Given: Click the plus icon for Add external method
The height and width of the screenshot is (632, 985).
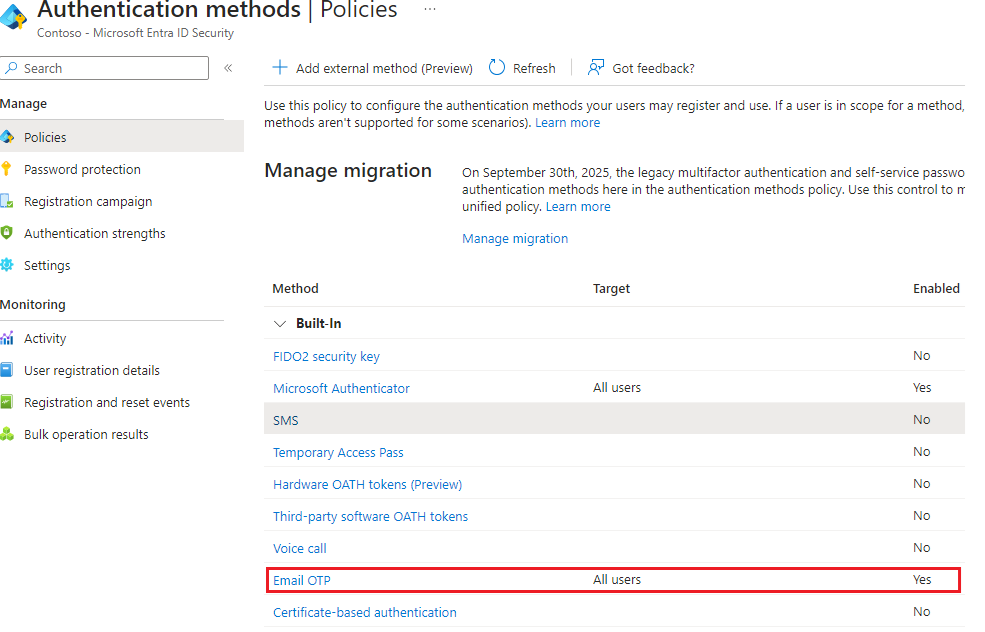Looking at the screenshot, I should coord(280,67).
